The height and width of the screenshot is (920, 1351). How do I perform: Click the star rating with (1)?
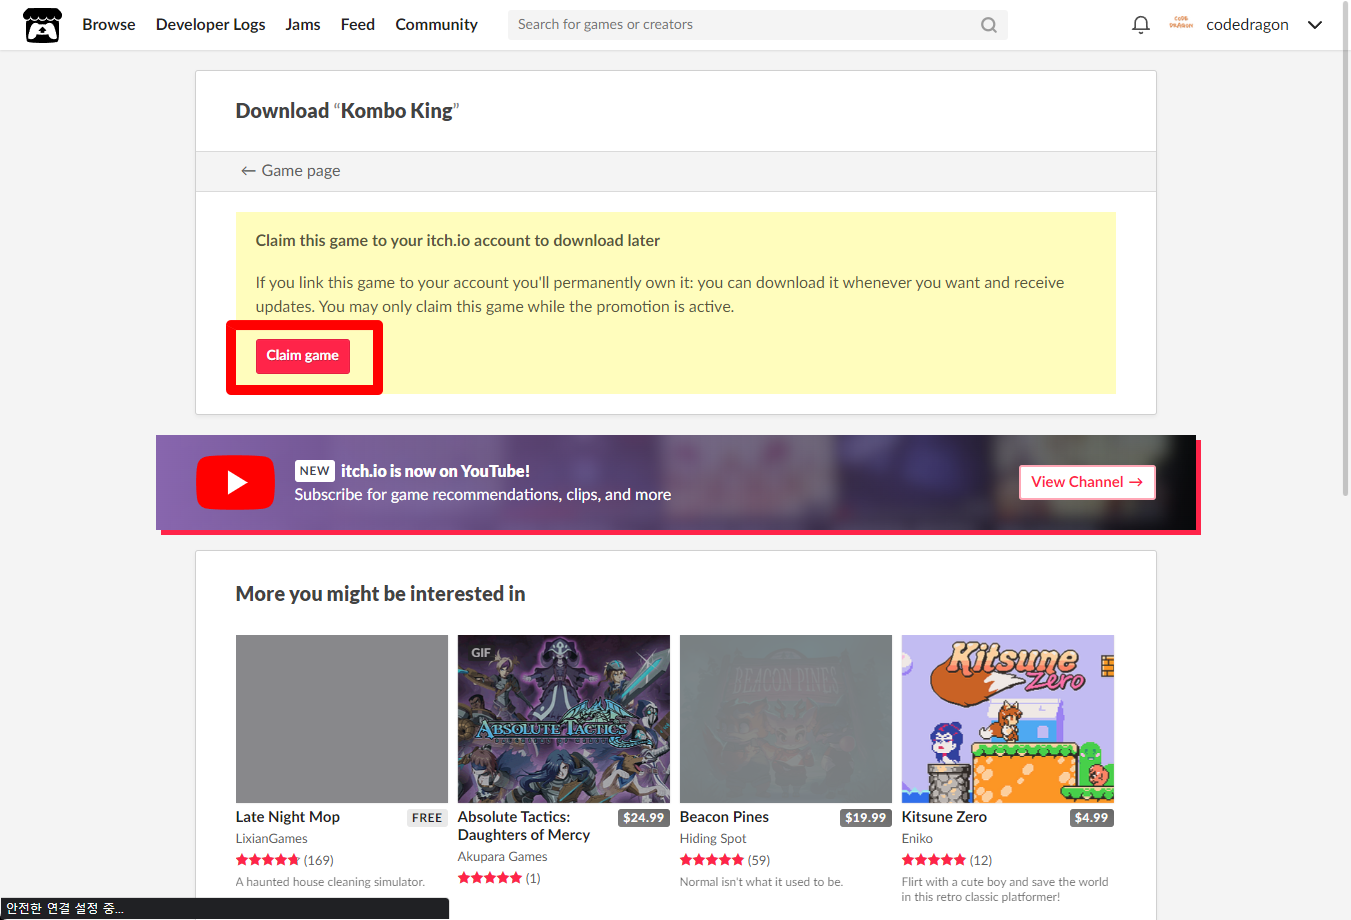coord(499,878)
